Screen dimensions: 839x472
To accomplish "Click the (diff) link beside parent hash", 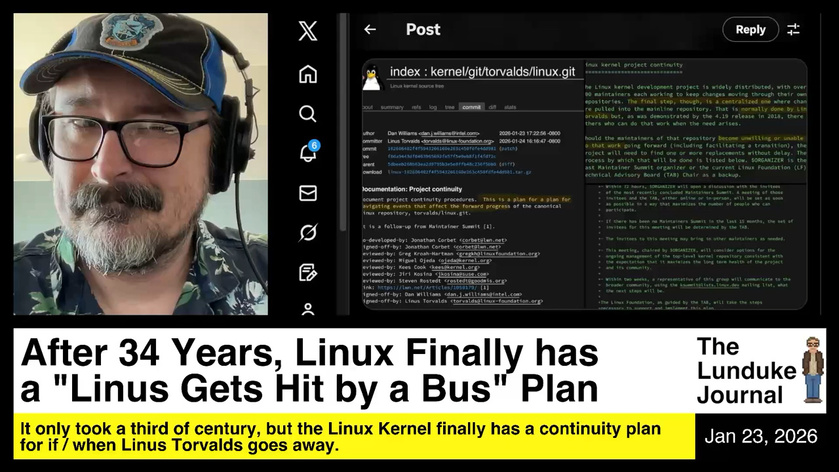I will pyautogui.click(x=506, y=164).
